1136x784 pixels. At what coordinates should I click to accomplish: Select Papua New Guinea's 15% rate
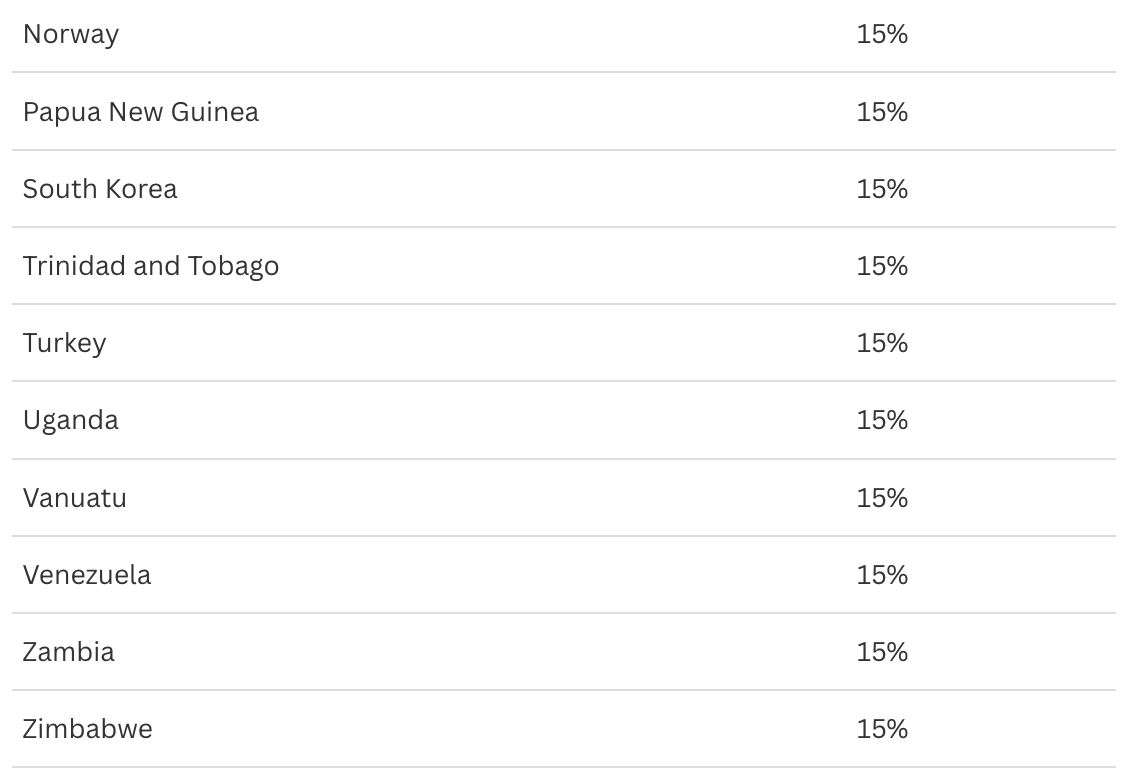[x=882, y=111]
